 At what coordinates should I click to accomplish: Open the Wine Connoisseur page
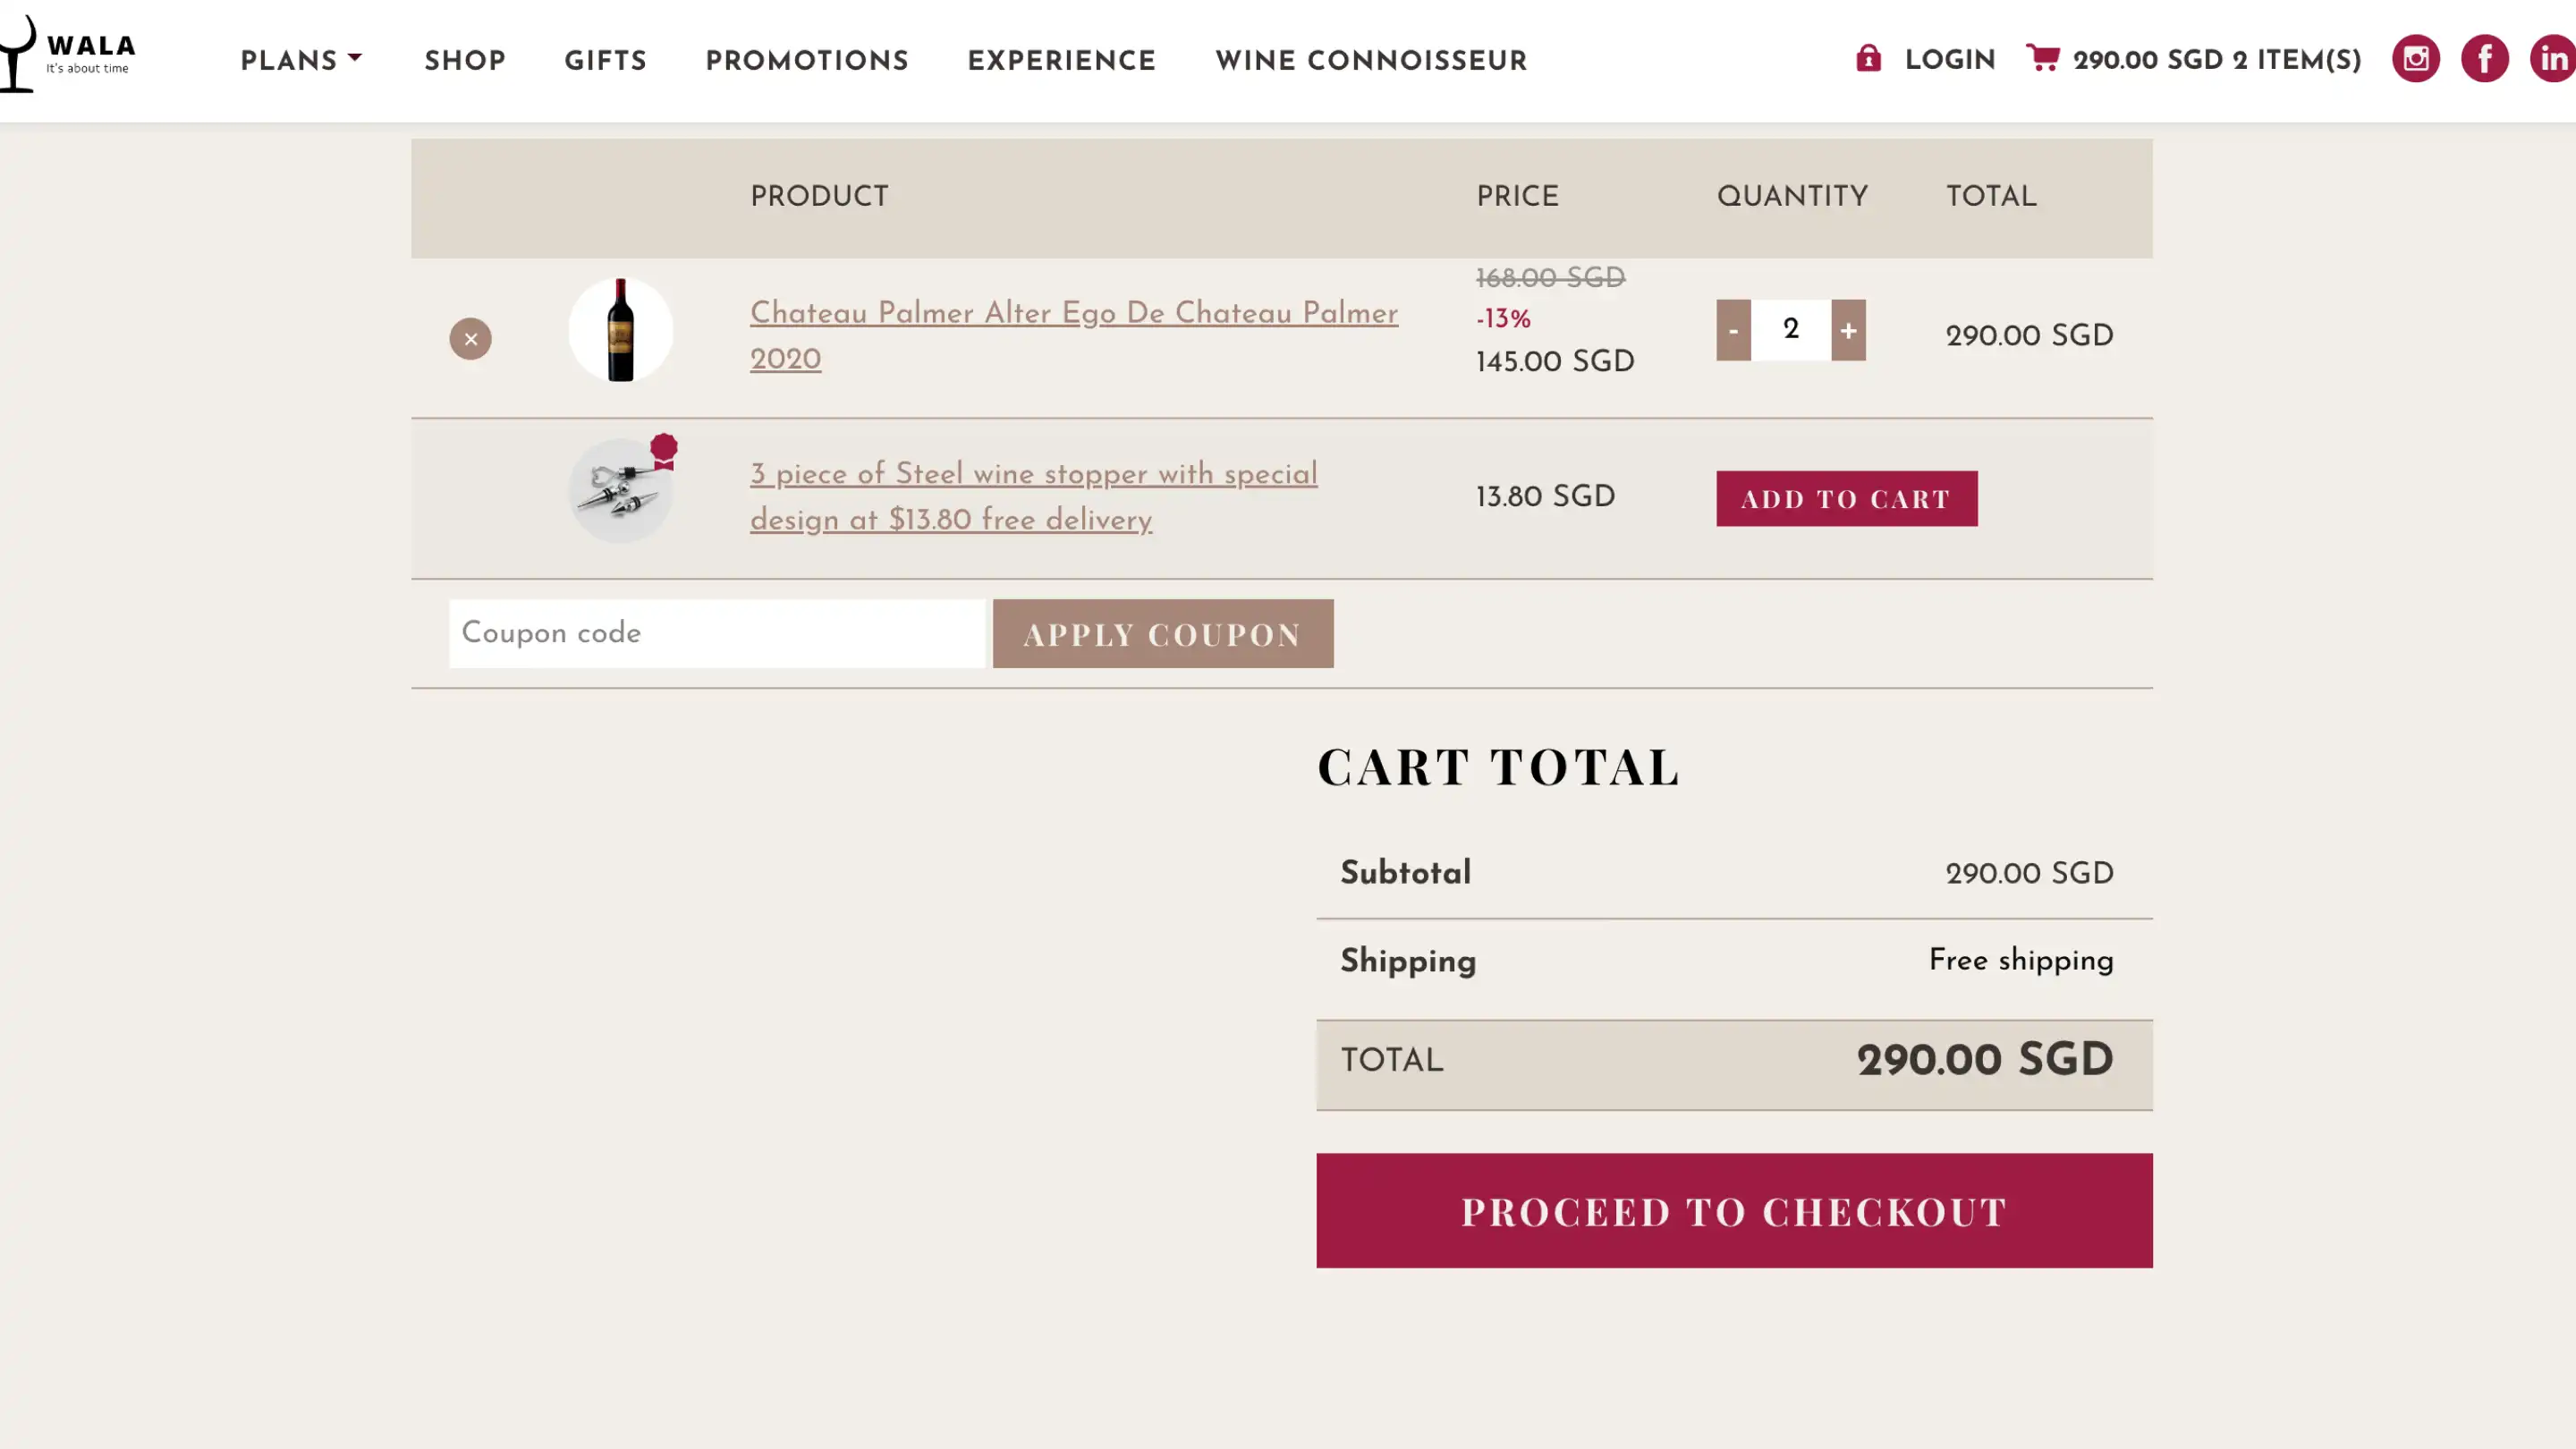[x=1371, y=61]
